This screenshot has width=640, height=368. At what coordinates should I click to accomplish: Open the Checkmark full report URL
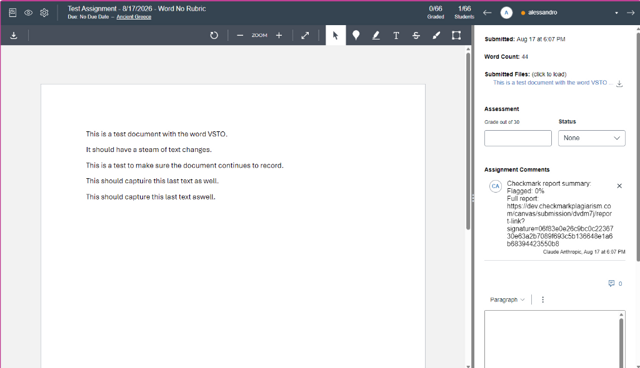(560, 225)
